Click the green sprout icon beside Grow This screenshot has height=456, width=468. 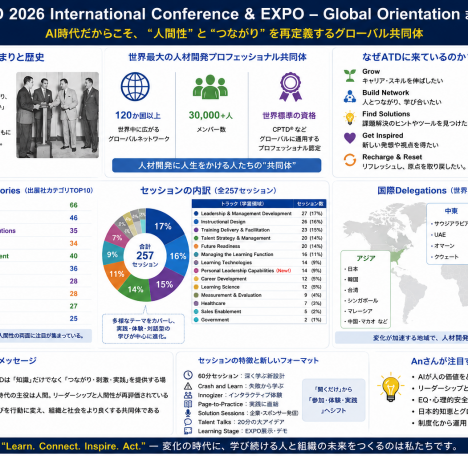pos(350,76)
